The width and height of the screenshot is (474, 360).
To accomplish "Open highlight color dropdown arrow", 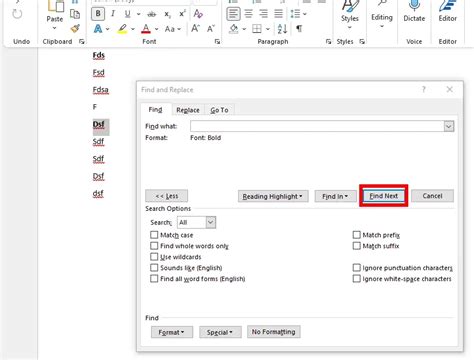I will click(x=133, y=29).
